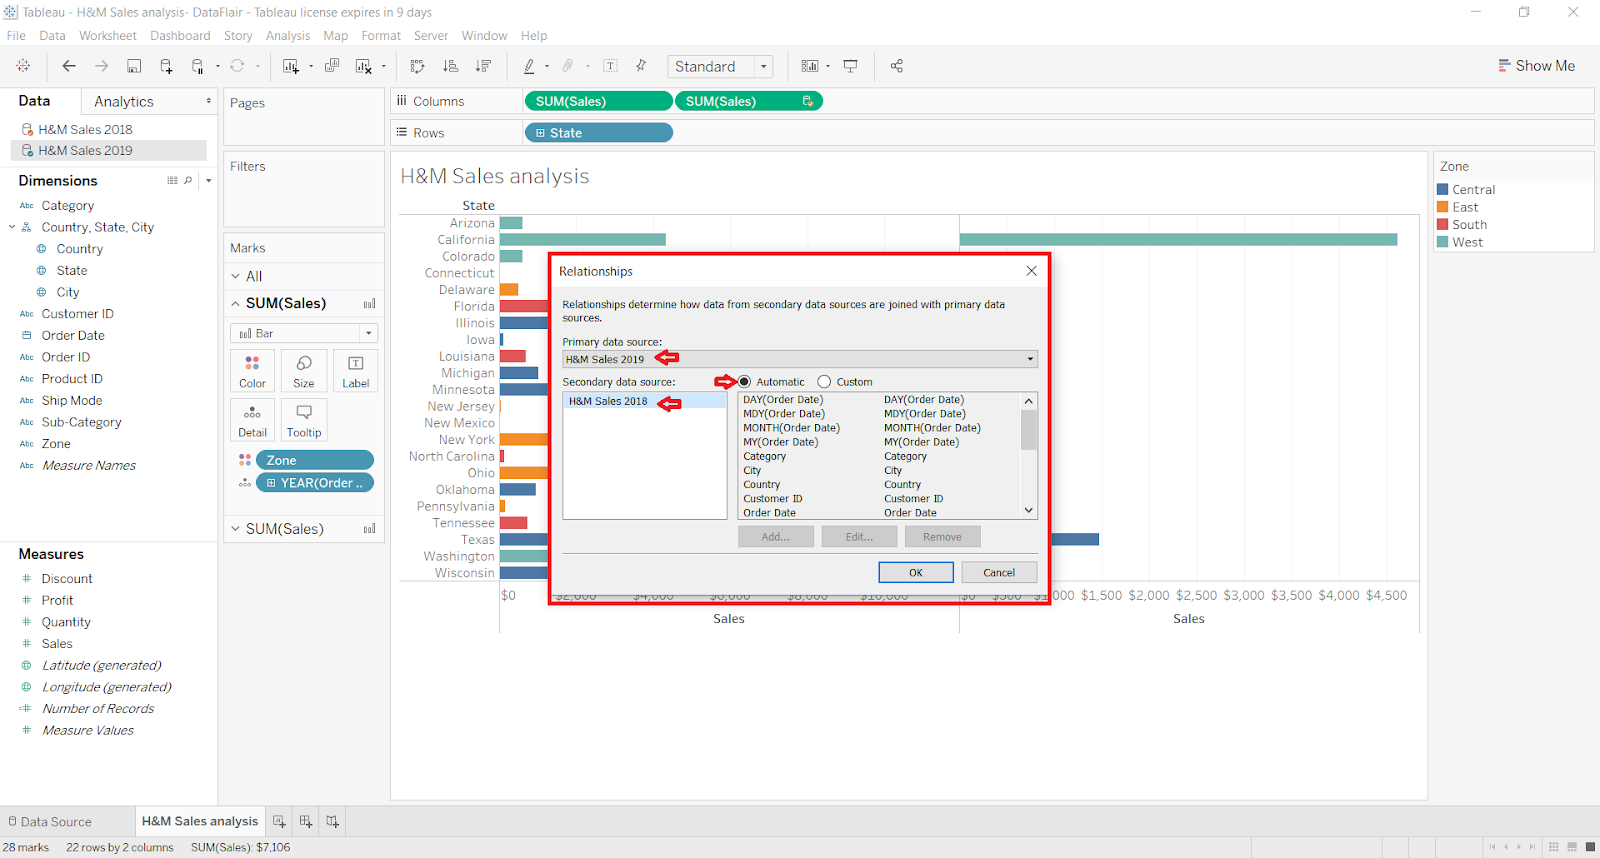
Task: Collapse the Country, State, City hierarchy
Action: (x=12, y=227)
